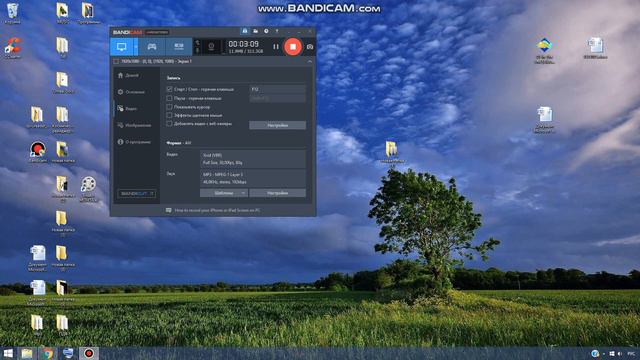Switch to game recording mode

tap(151, 47)
